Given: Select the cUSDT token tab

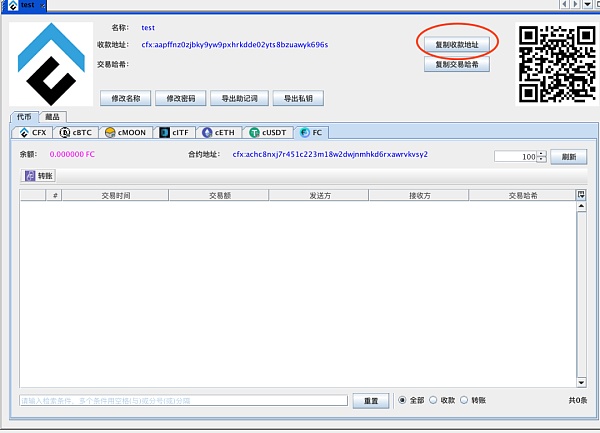Looking at the screenshot, I should point(268,132).
